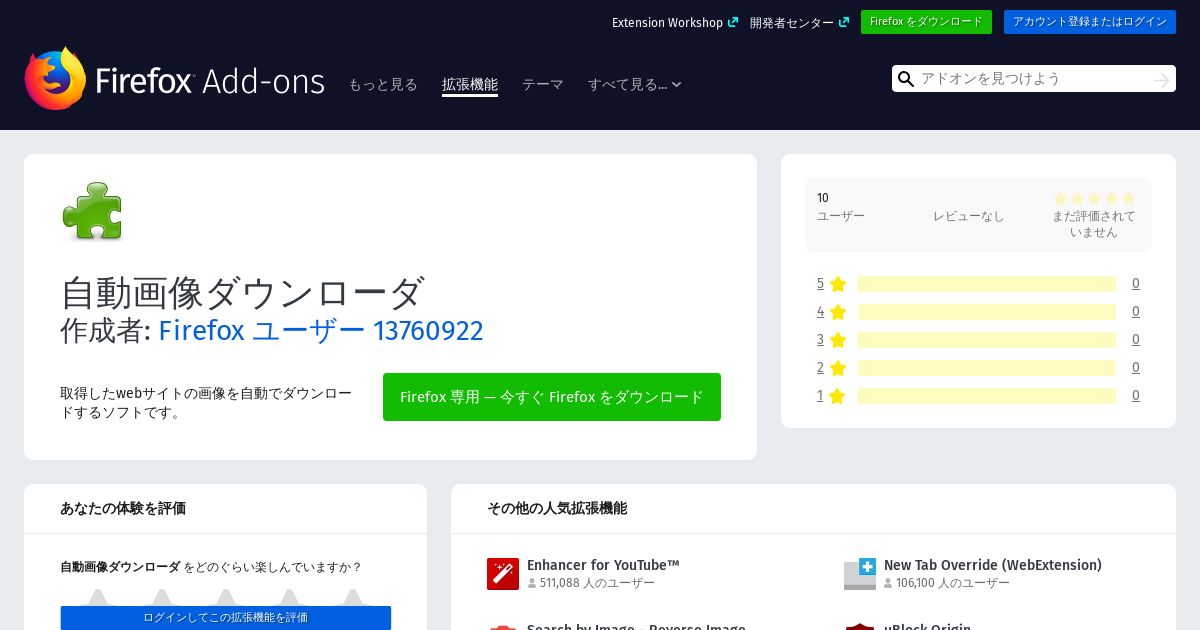This screenshot has width=1200, height=630.
Task: Click the 4 rating number link
Action: click(x=820, y=312)
